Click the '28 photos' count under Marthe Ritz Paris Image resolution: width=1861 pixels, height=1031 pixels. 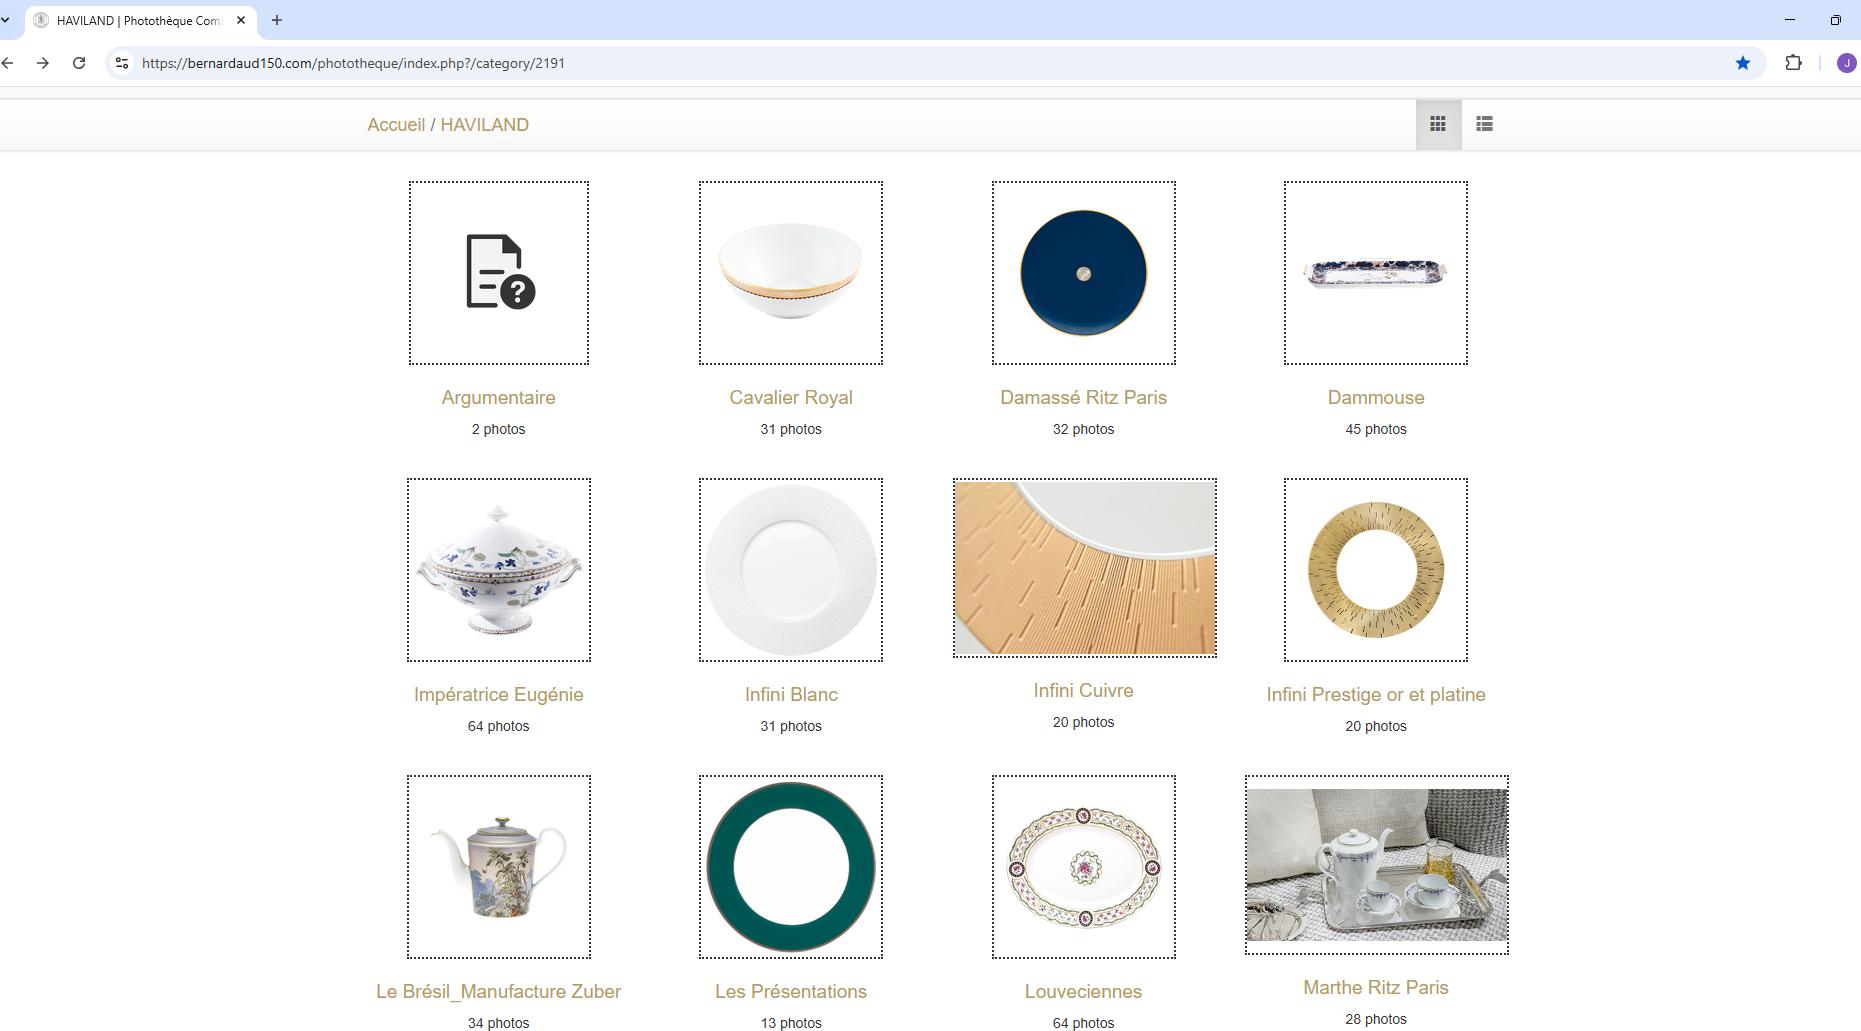pyautogui.click(x=1376, y=1019)
